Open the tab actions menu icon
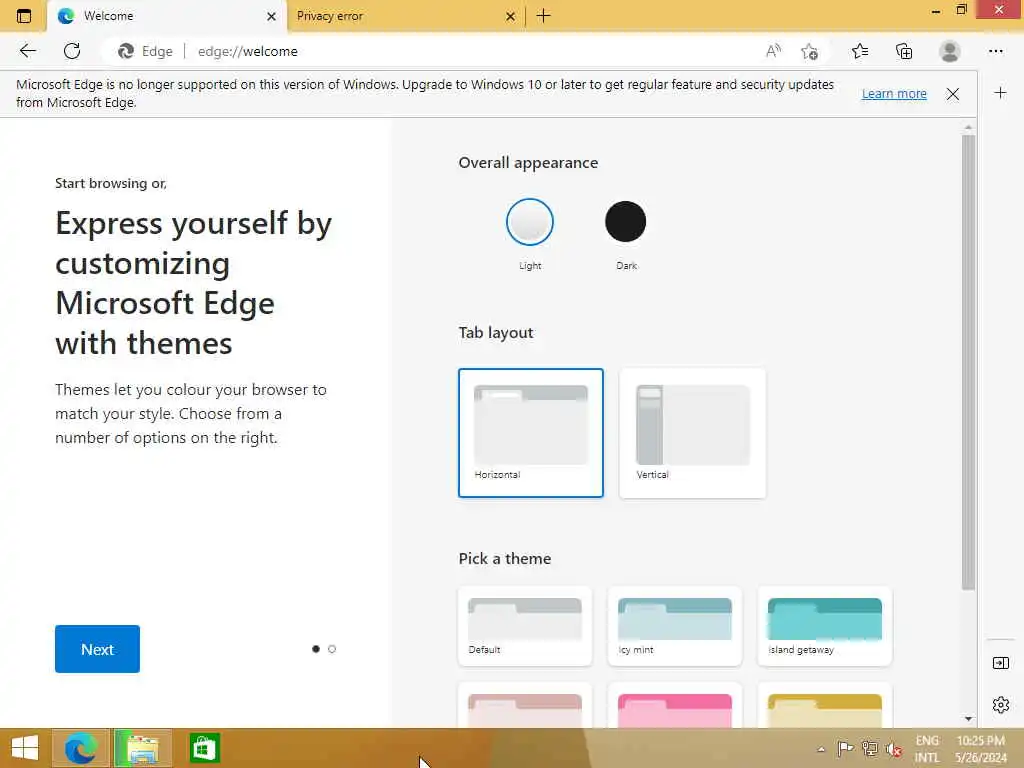Screen dimensions: 1024x768 point(24,16)
